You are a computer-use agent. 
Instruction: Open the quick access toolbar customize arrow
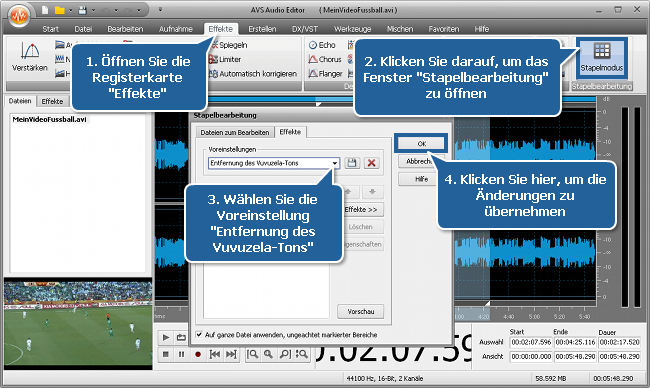[x=160, y=10]
